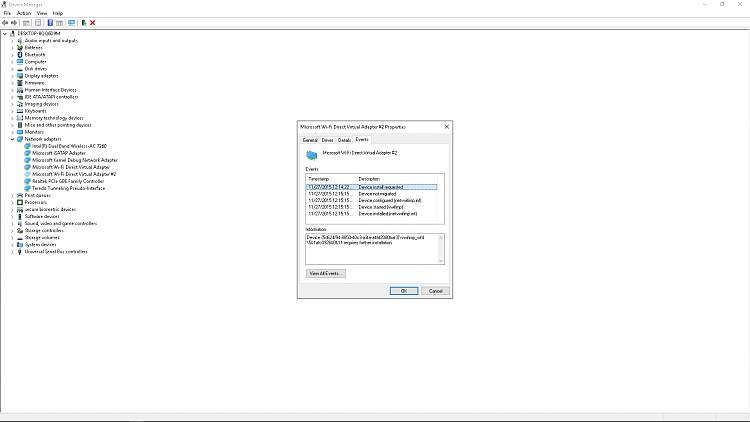Expand the Secure biometric devices node
The height and width of the screenshot is (422, 750).
pos(12,210)
